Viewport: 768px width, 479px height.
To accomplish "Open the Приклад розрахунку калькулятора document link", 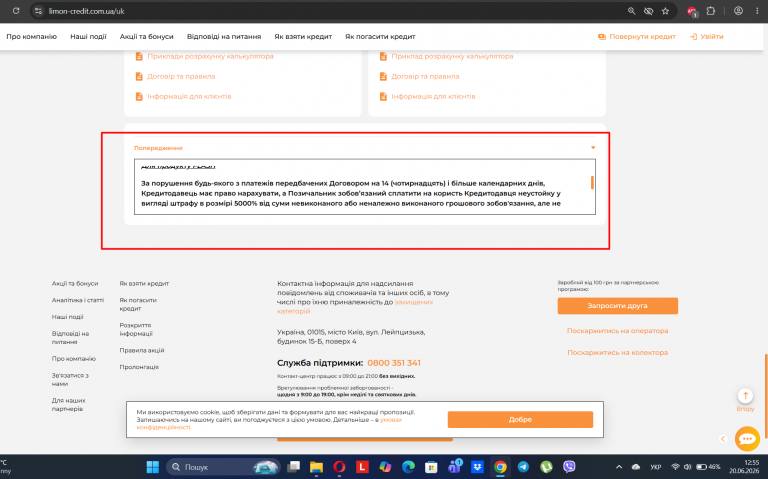I will [x=452, y=56].
